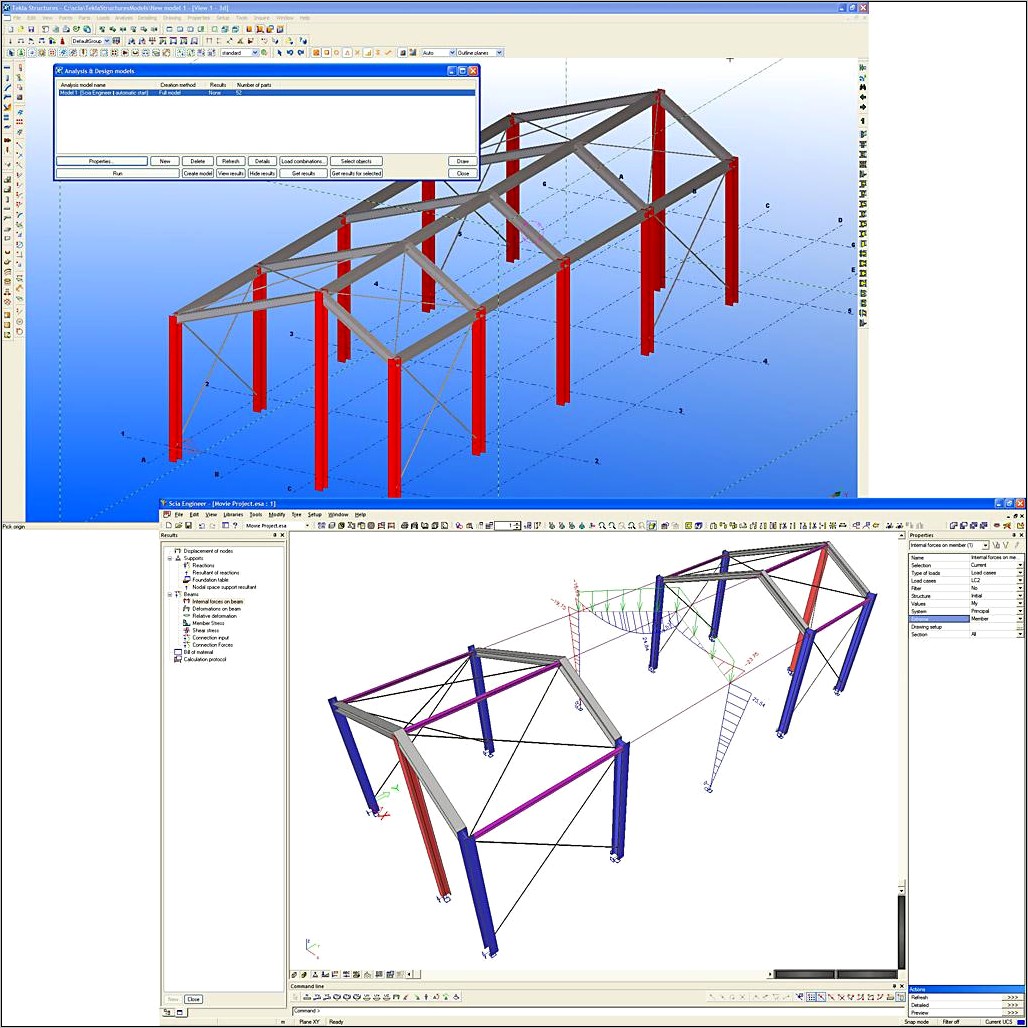Click Calculation protocol icon in Results tree

click(x=178, y=660)
